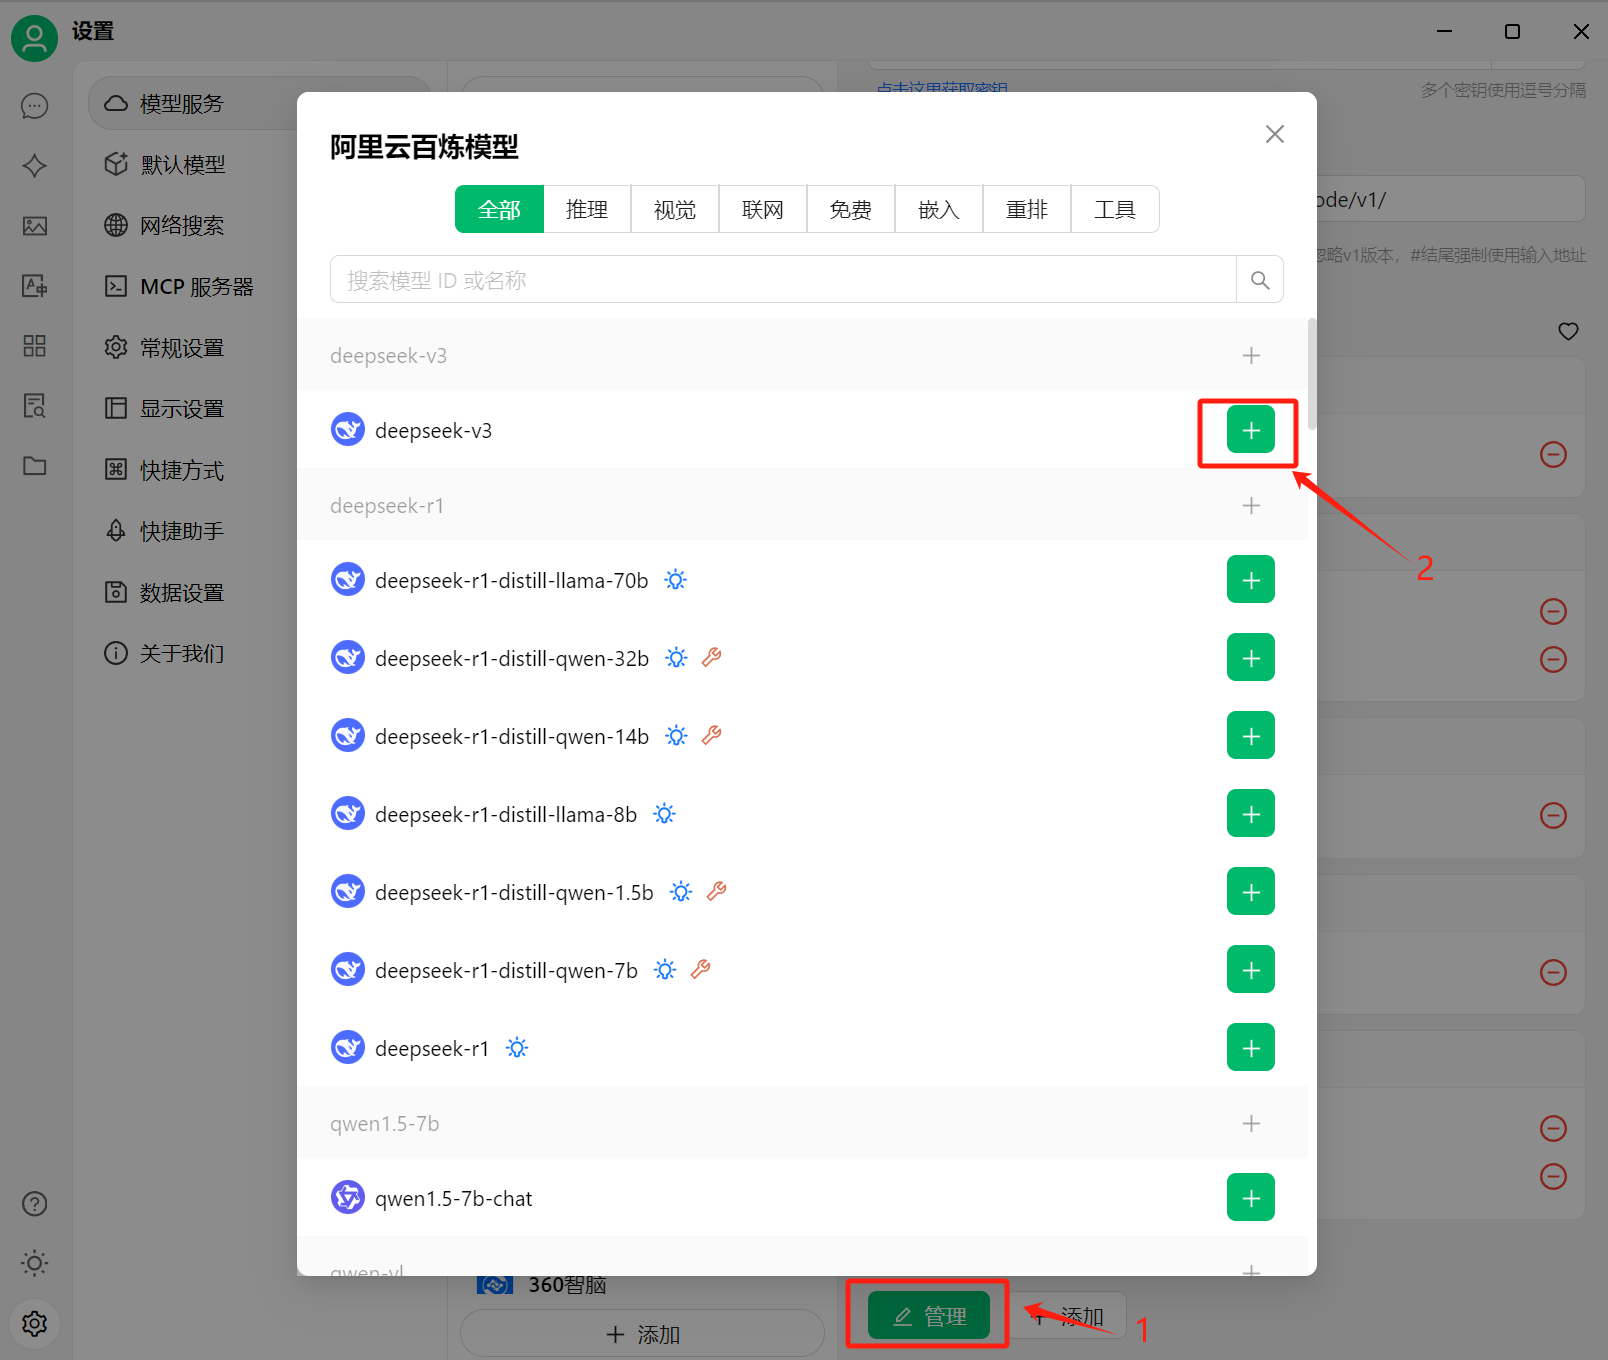The image size is (1608, 1360).
Task: Click the green 管理 button
Action: point(929,1316)
